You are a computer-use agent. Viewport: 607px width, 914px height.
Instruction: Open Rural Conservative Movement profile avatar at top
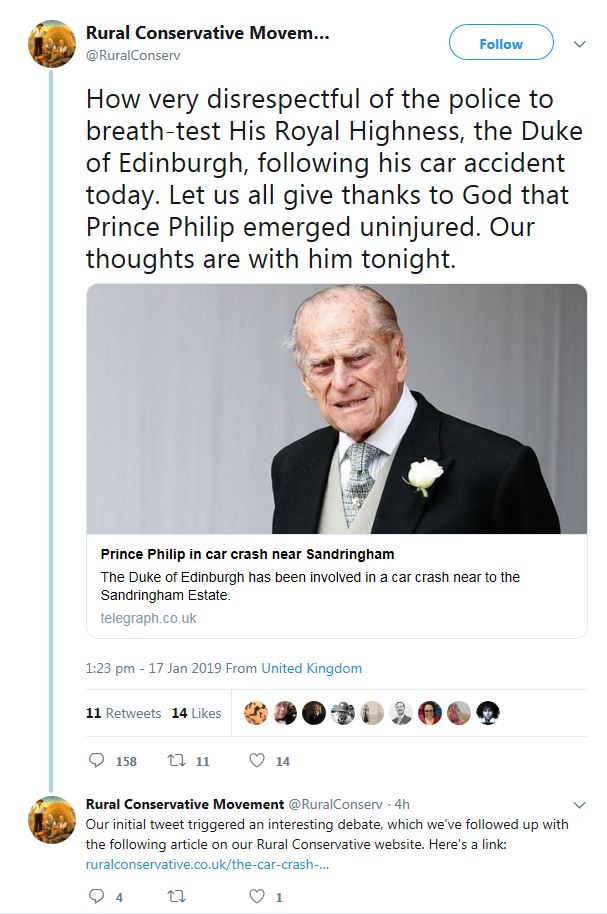tap(52, 44)
